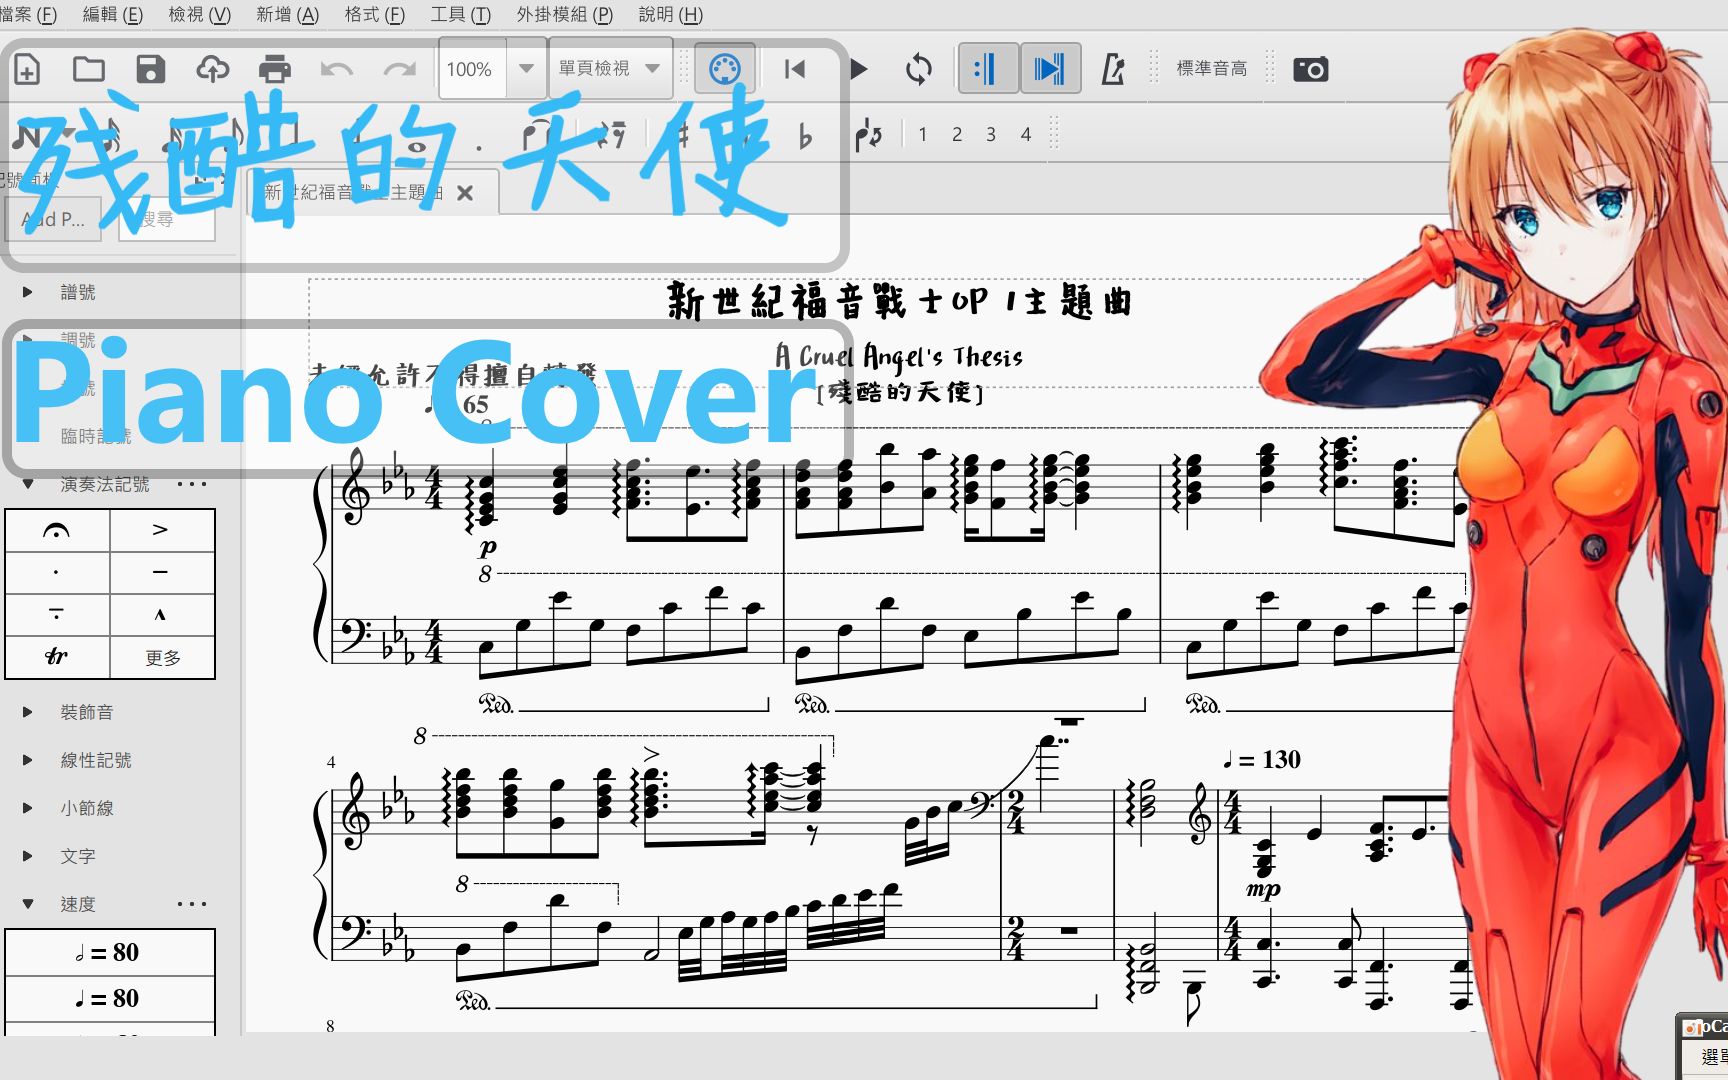
Task: Select the tenuto articulation
Action: pyautogui.click(x=162, y=573)
